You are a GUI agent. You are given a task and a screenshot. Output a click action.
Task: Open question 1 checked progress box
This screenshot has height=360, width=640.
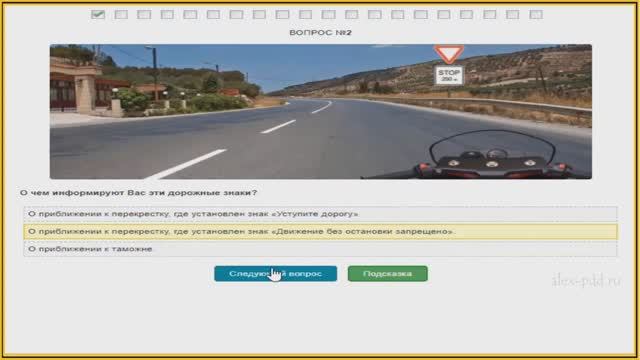click(98, 15)
